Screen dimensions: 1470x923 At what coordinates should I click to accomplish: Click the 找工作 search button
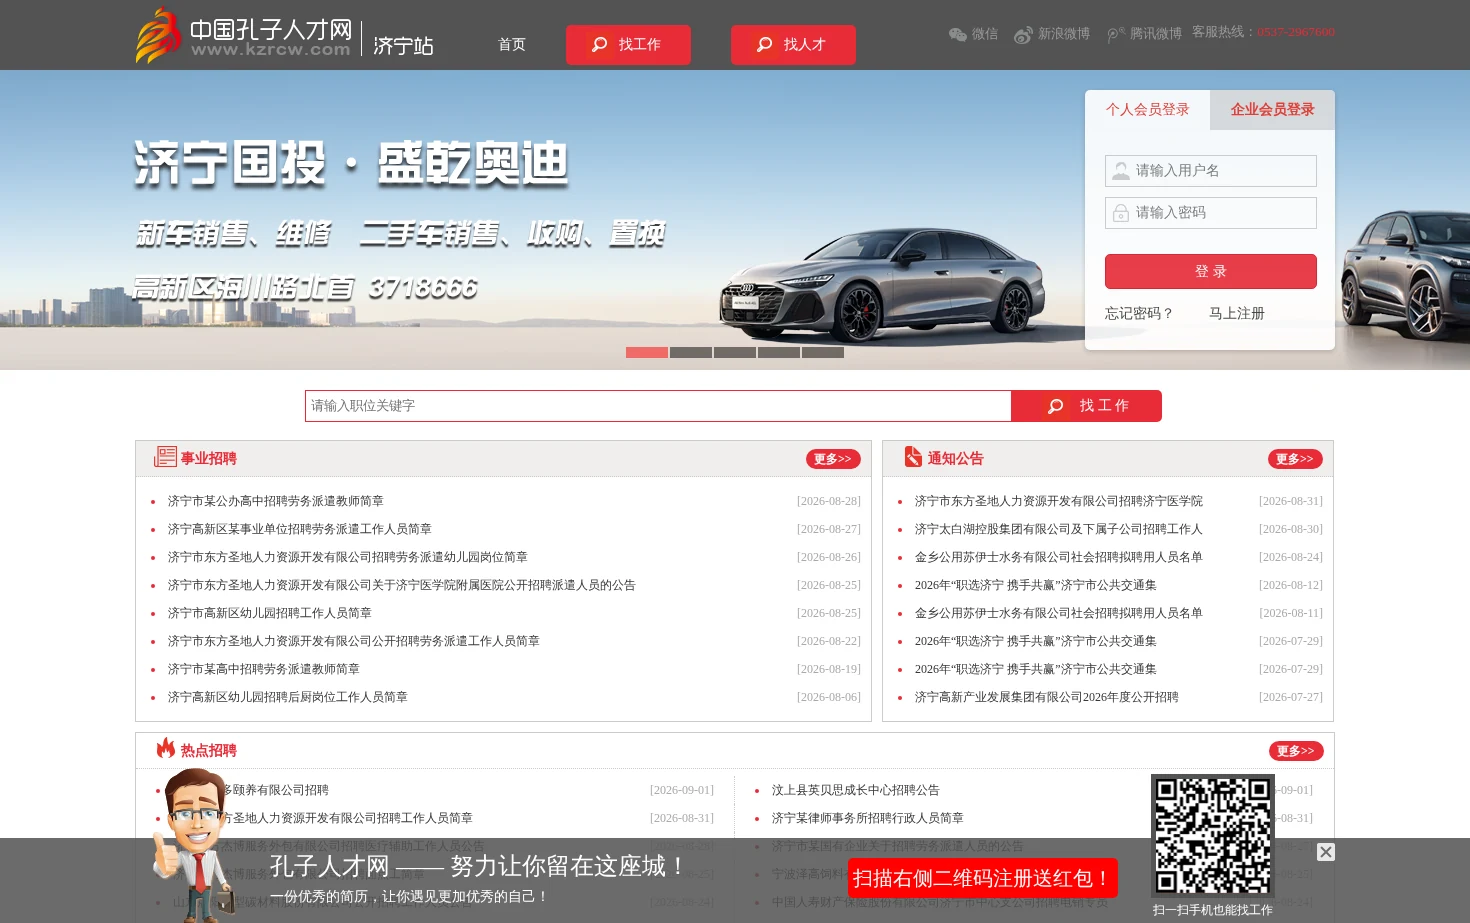1087,406
